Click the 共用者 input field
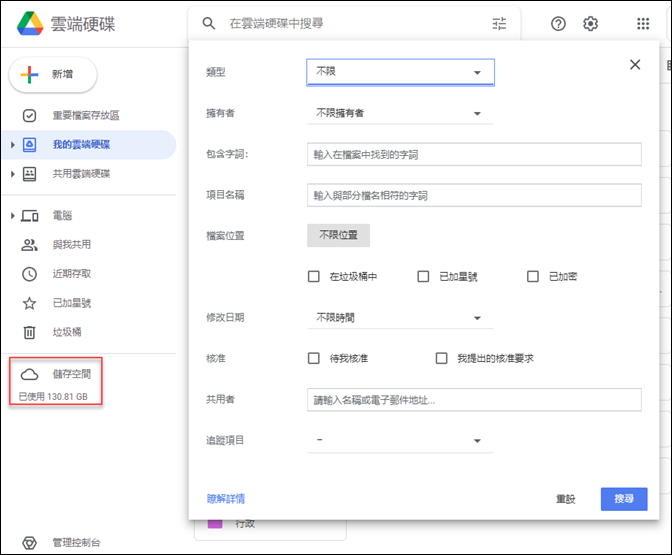The image size is (672, 555). click(474, 400)
